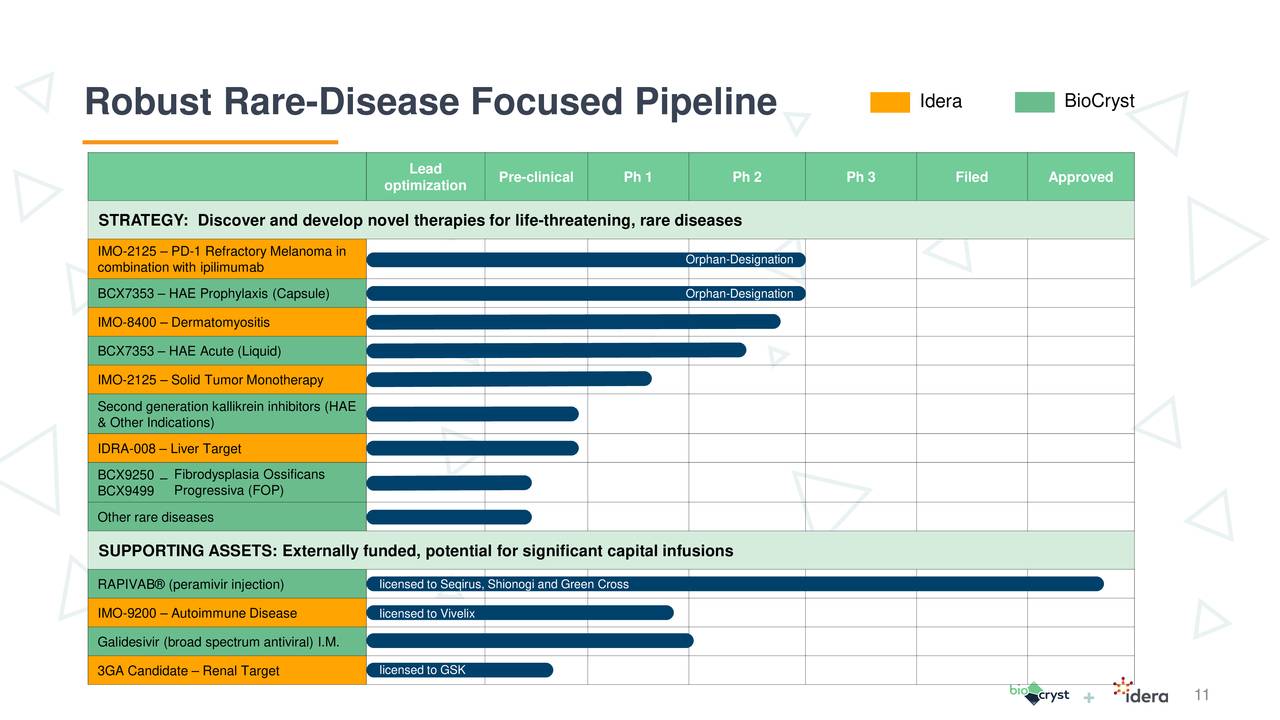Click the orange Idera legend swatch
This screenshot has height=720, width=1280.
coord(890,102)
